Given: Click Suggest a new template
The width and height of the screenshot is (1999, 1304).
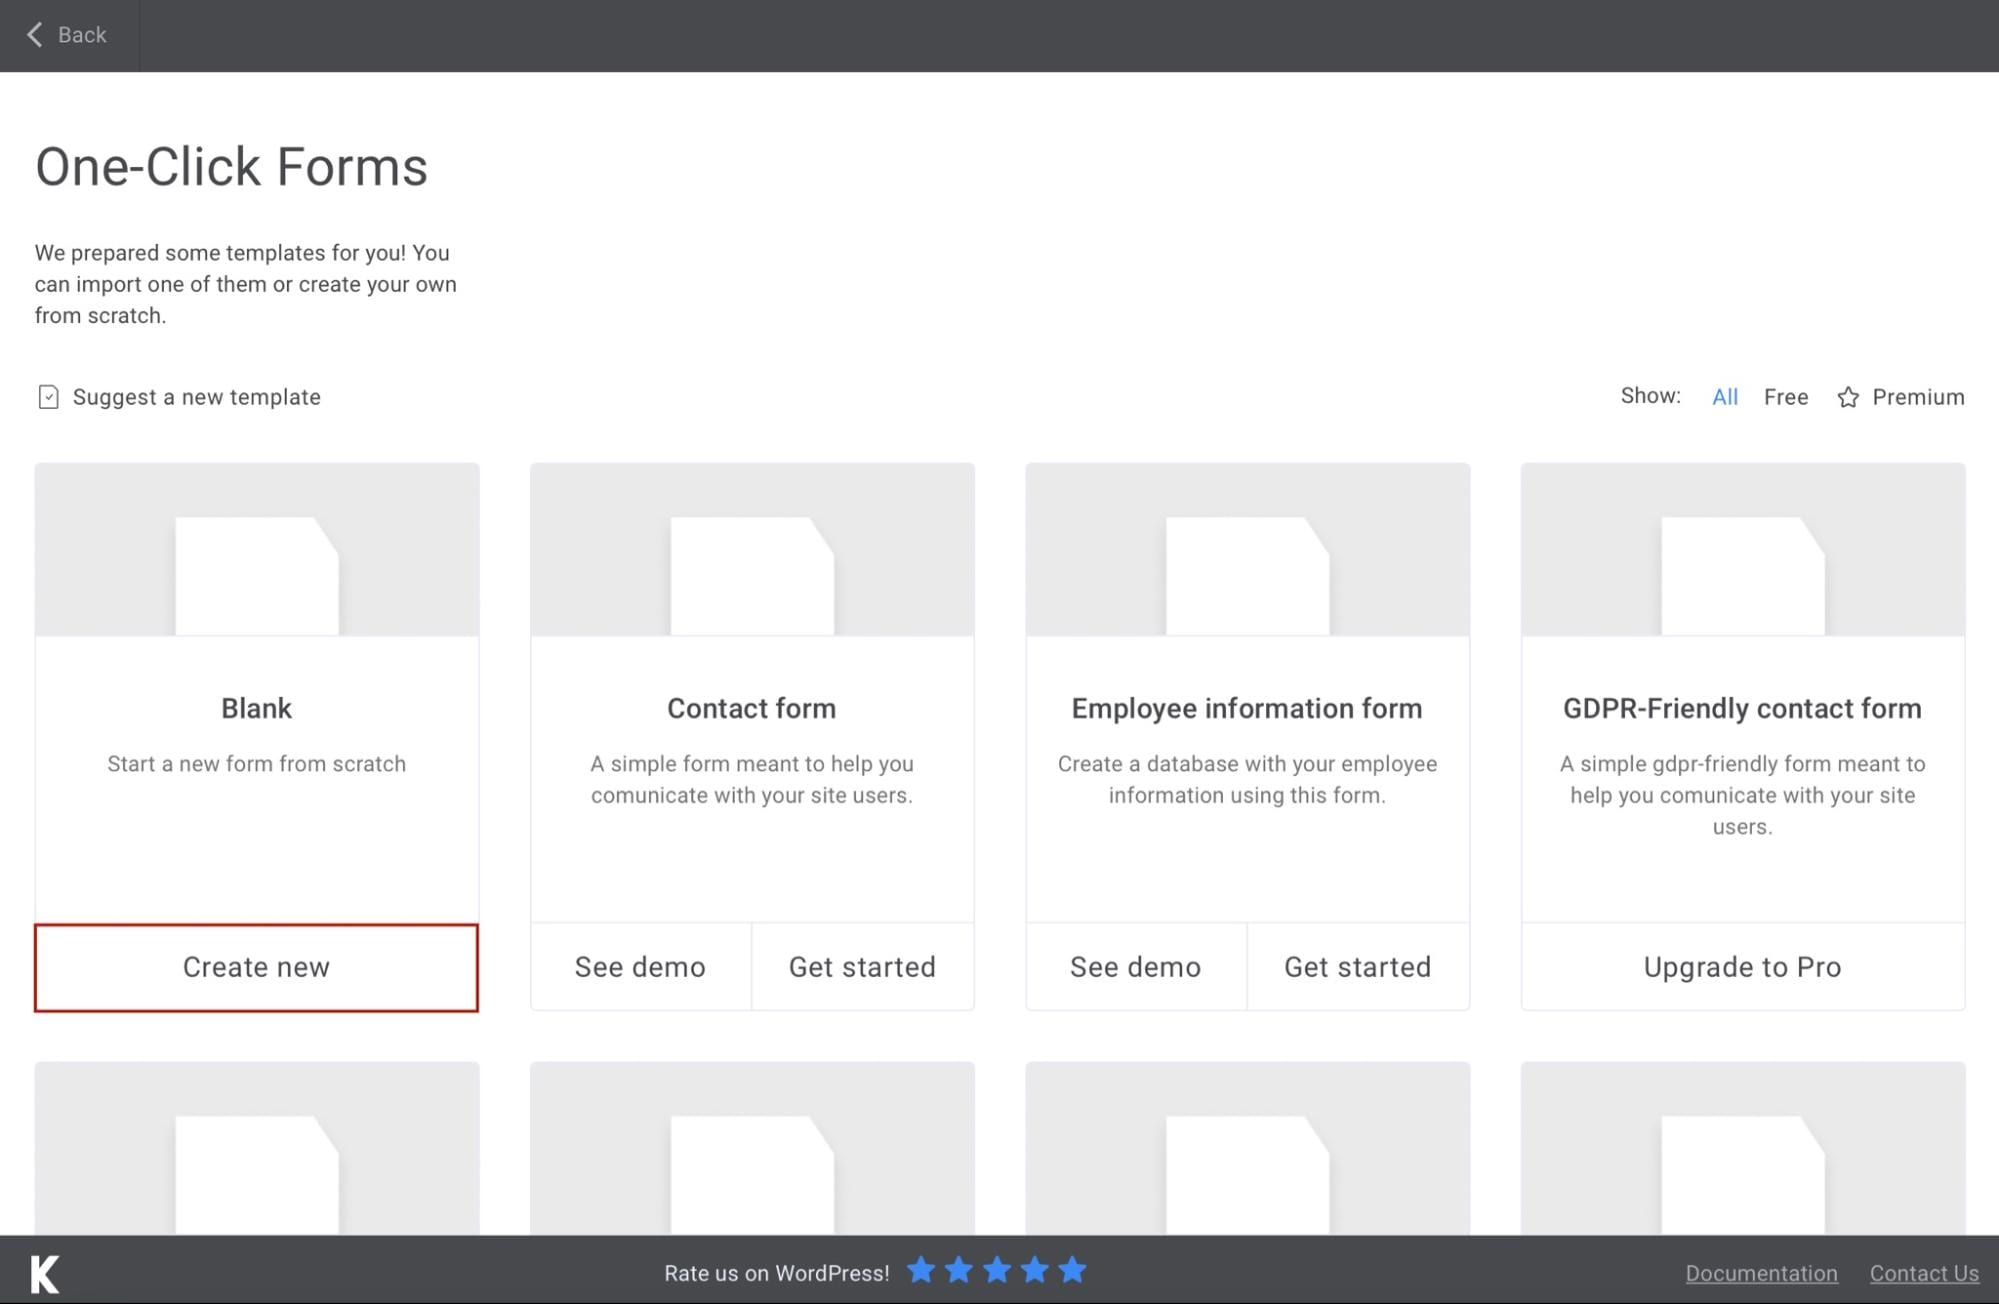Looking at the screenshot, I should pos(196,396).
